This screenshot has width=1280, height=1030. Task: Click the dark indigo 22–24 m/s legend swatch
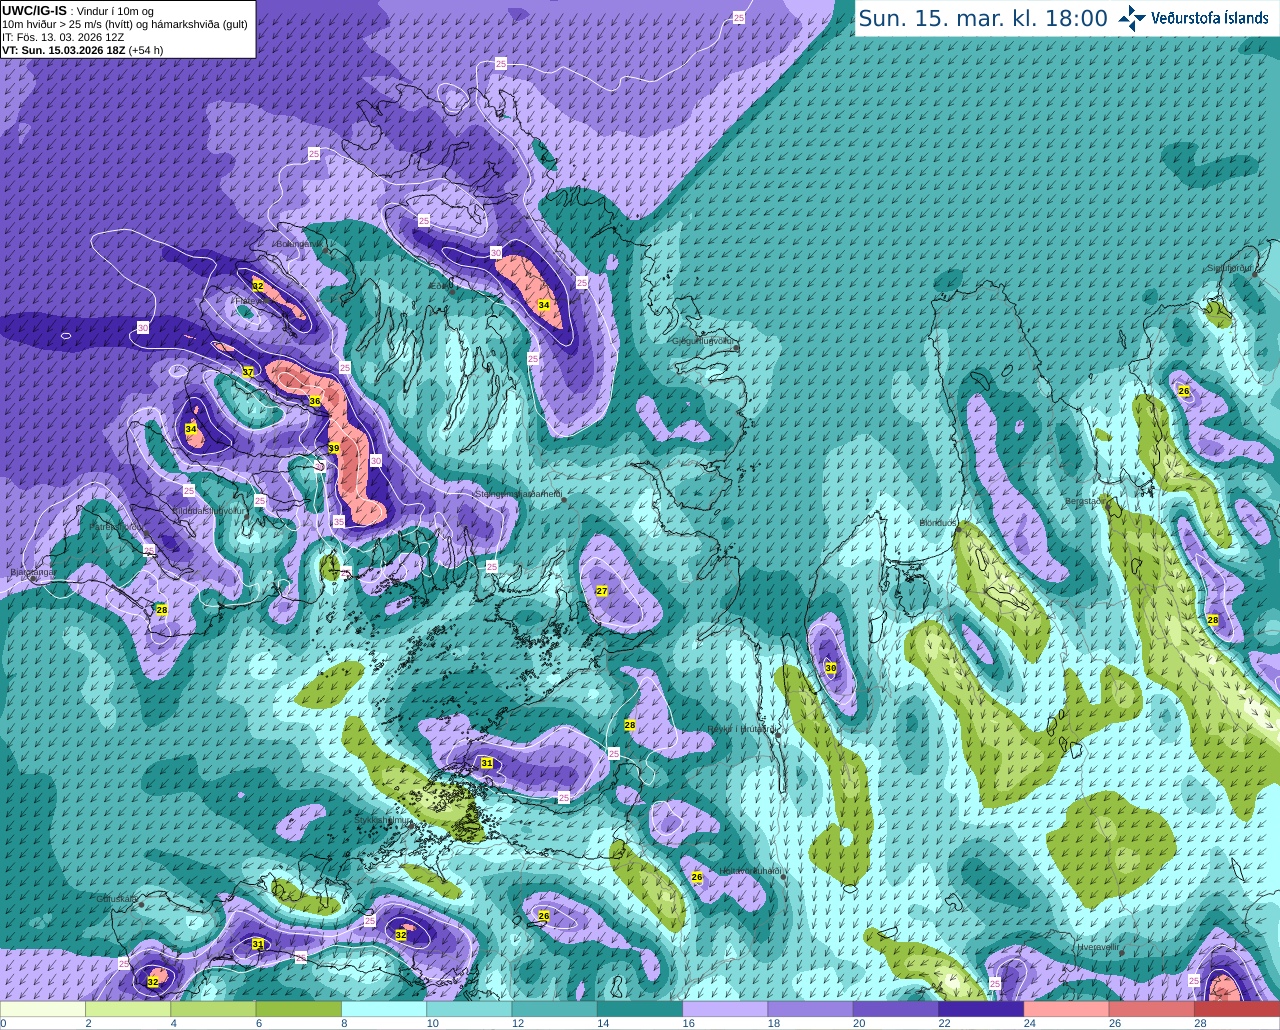pos(981,1008)
